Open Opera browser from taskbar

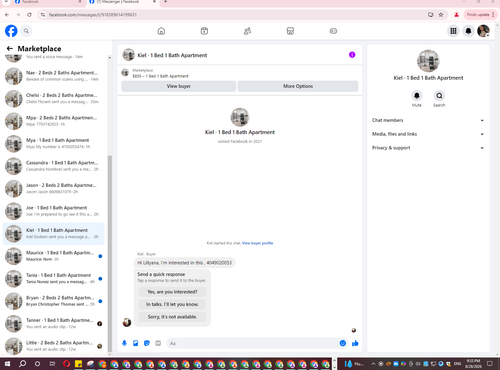(67, 364)
